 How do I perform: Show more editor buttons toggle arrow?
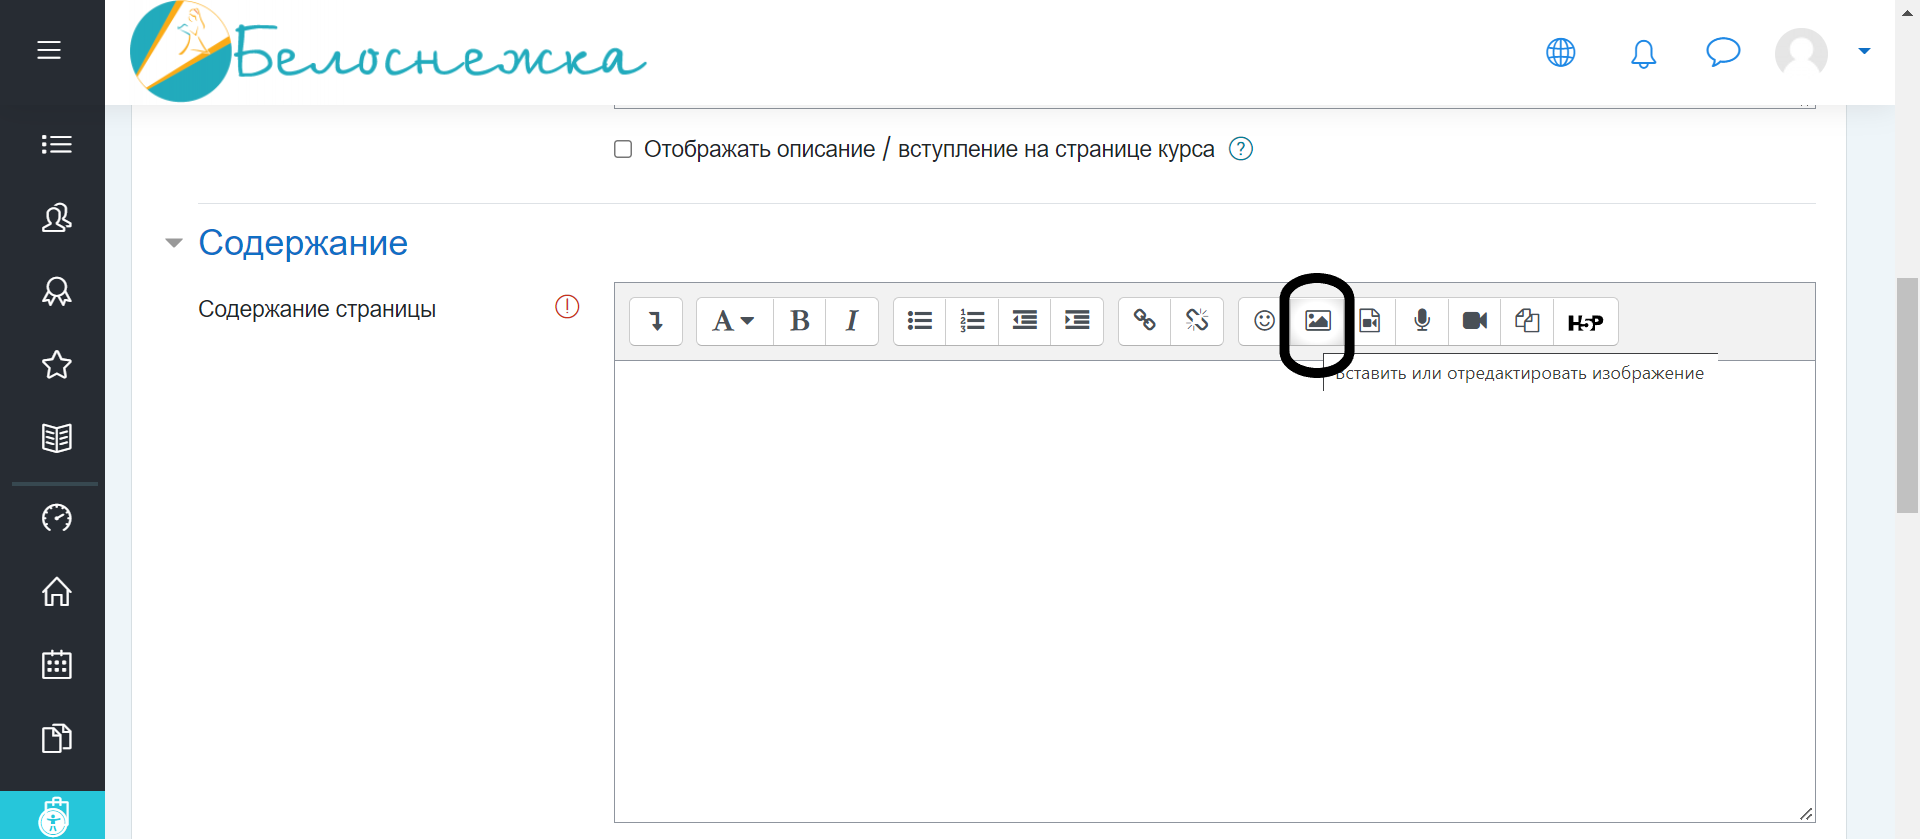(656, 321)
